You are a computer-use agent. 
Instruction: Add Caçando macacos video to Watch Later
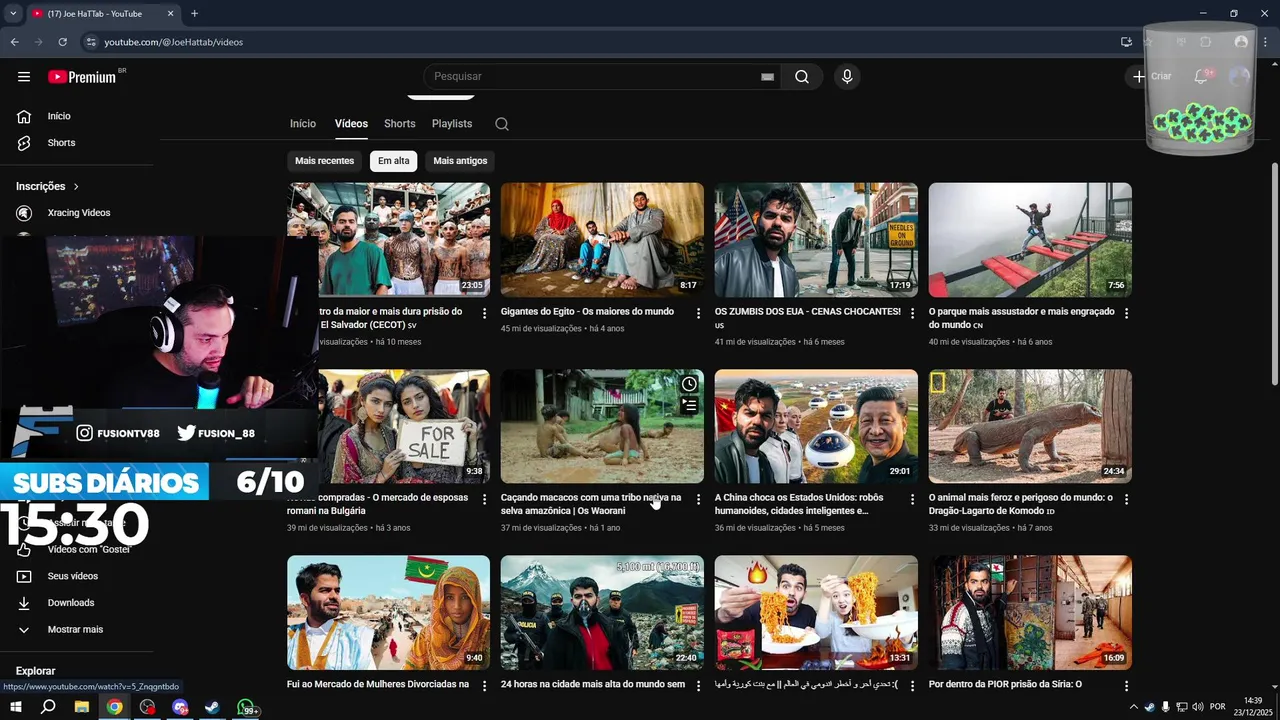coord(689,384)
